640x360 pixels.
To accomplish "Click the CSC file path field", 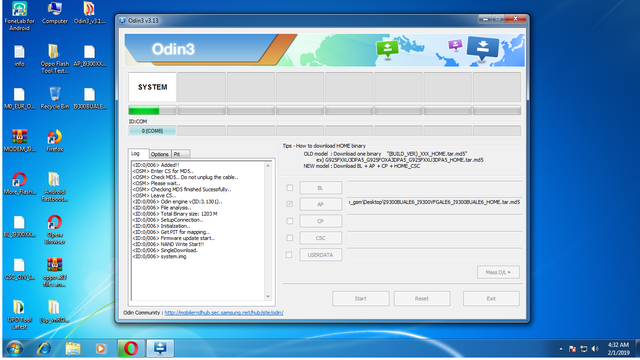I will pyautogui.click(x=434, y=238).
